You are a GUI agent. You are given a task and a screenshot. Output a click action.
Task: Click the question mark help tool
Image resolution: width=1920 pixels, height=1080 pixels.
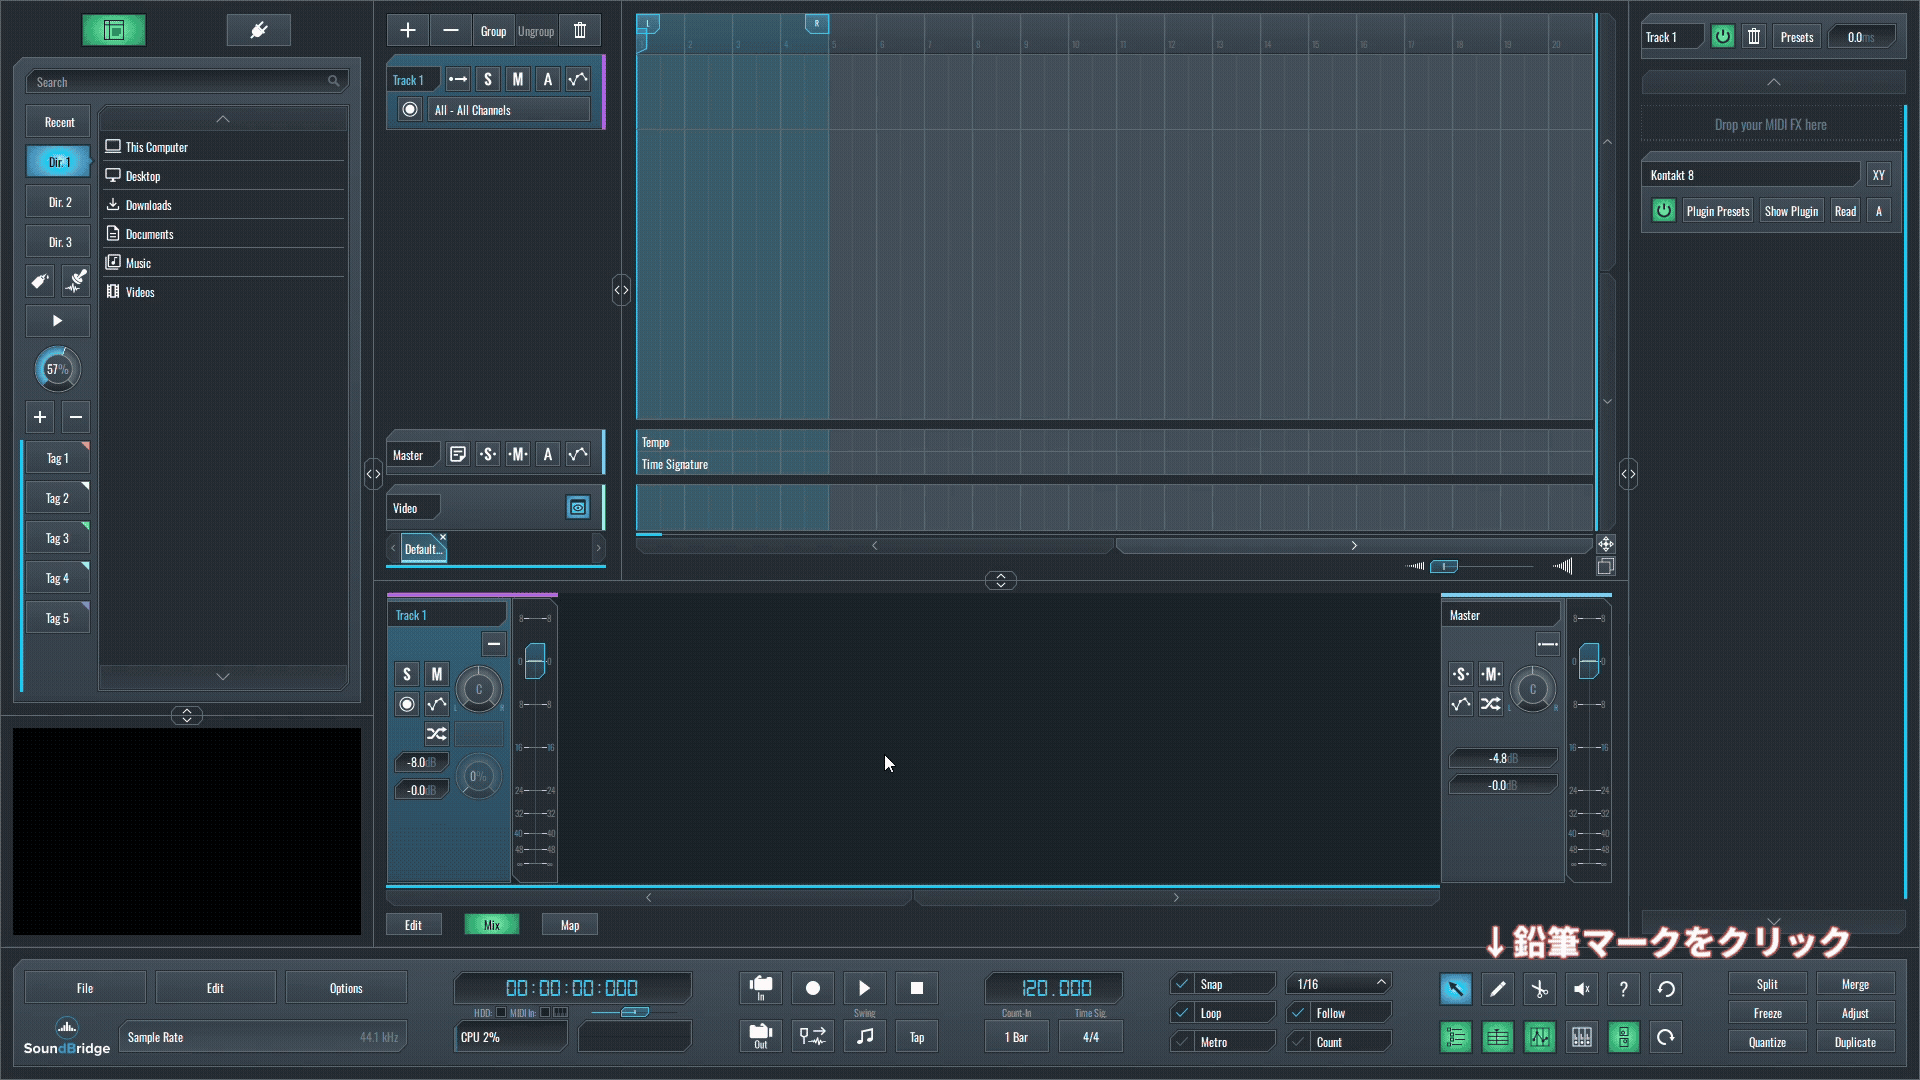click(1623, 989)
